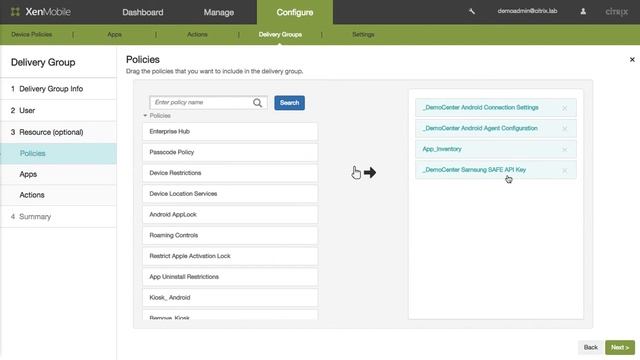
Task: Open the wrench settings icon
Action: (472, 11)
